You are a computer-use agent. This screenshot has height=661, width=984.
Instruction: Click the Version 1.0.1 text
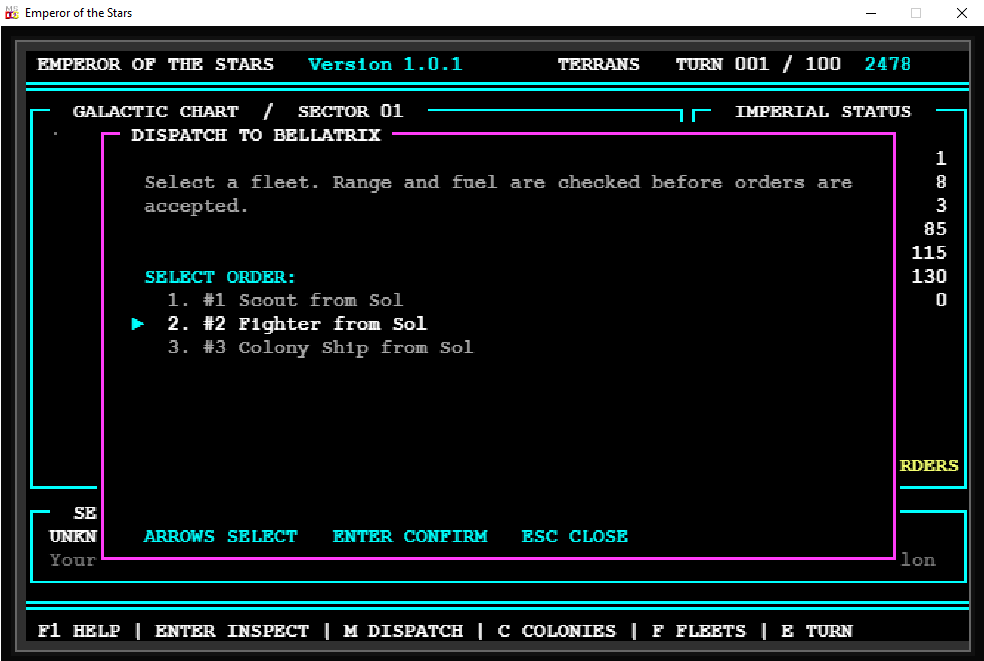pyautogui.click(x=385, y=64)
